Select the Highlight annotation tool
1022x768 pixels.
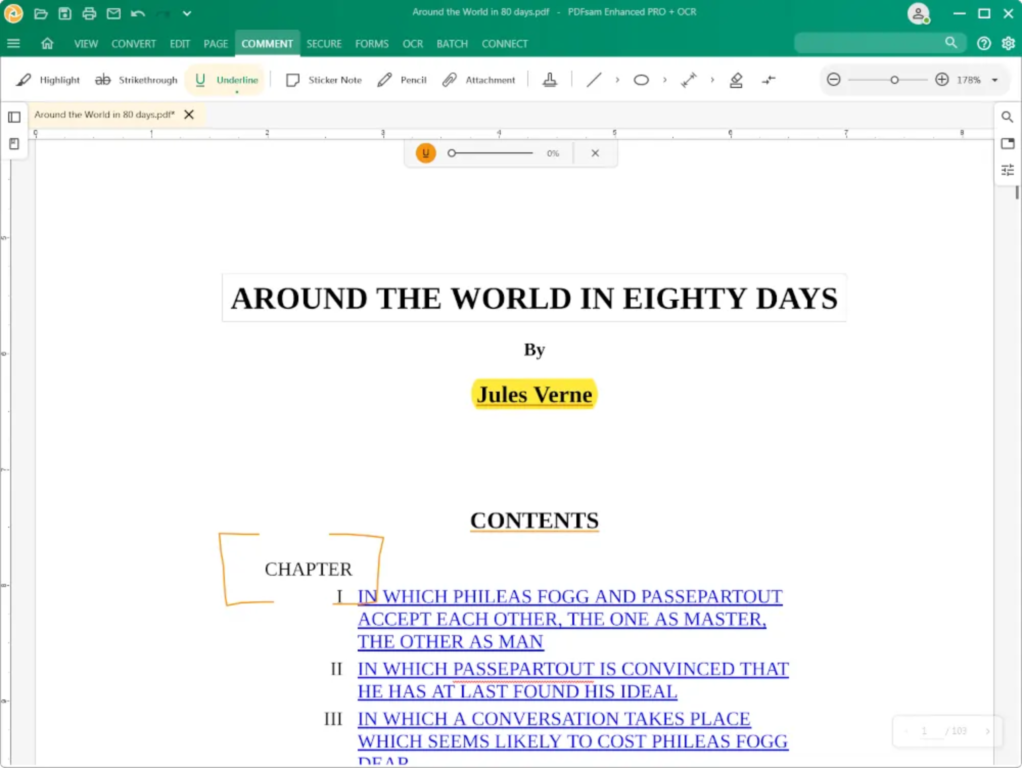click(48, 80)
